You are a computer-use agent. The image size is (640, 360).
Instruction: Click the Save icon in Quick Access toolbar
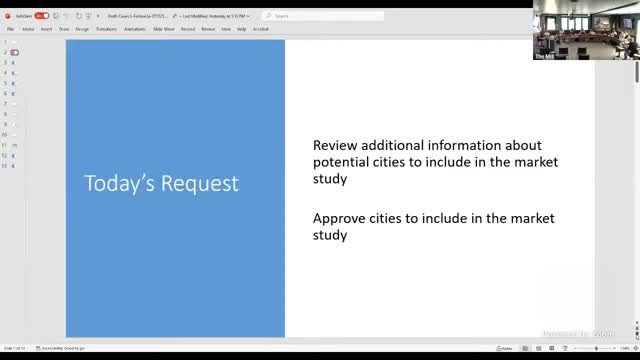pyautogui.click(x=56, y=16)
